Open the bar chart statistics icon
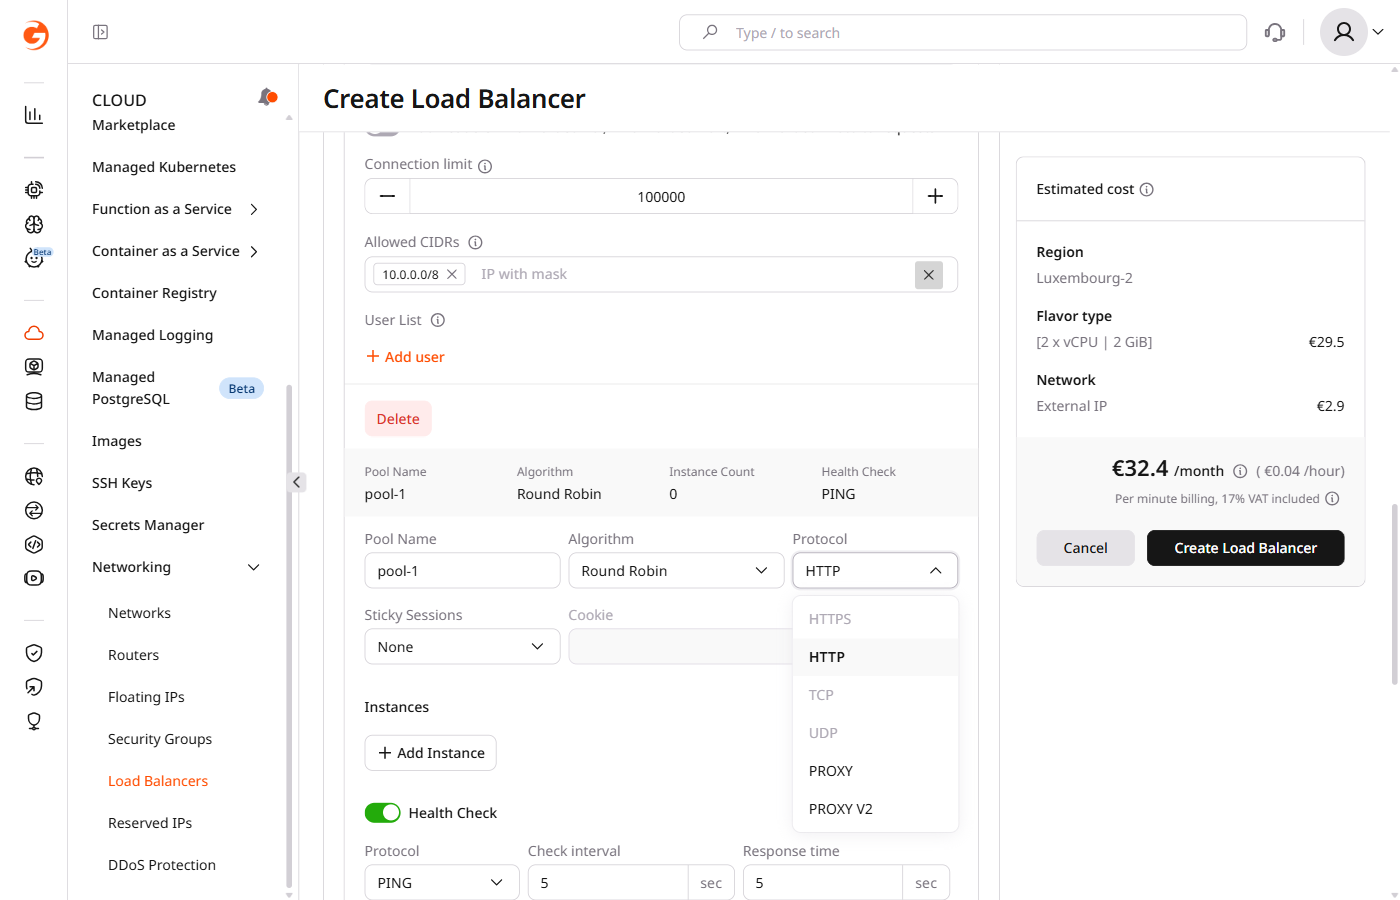Screen dimensions: 1400x900 click(34, 115)
